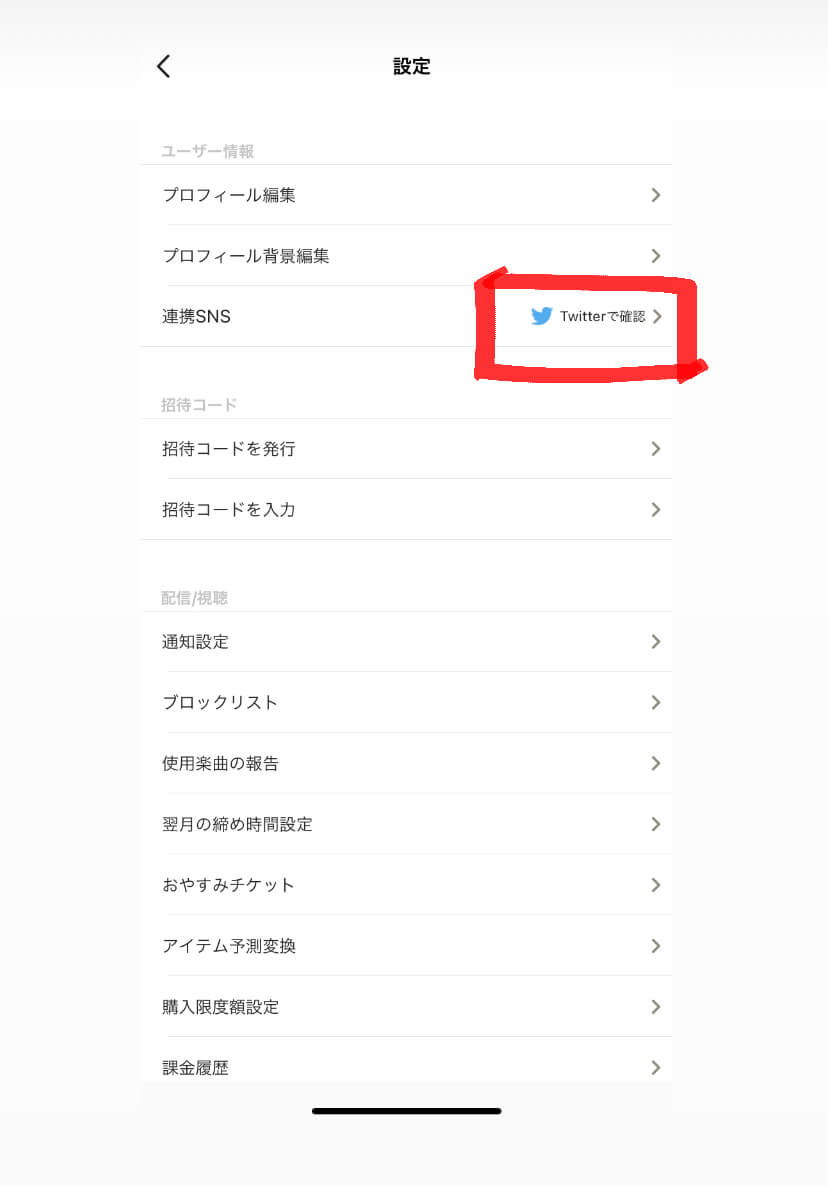The image size is (828, 1186).
Task: Tap chevron beside 課金履歴
Action: (656, 1067)
